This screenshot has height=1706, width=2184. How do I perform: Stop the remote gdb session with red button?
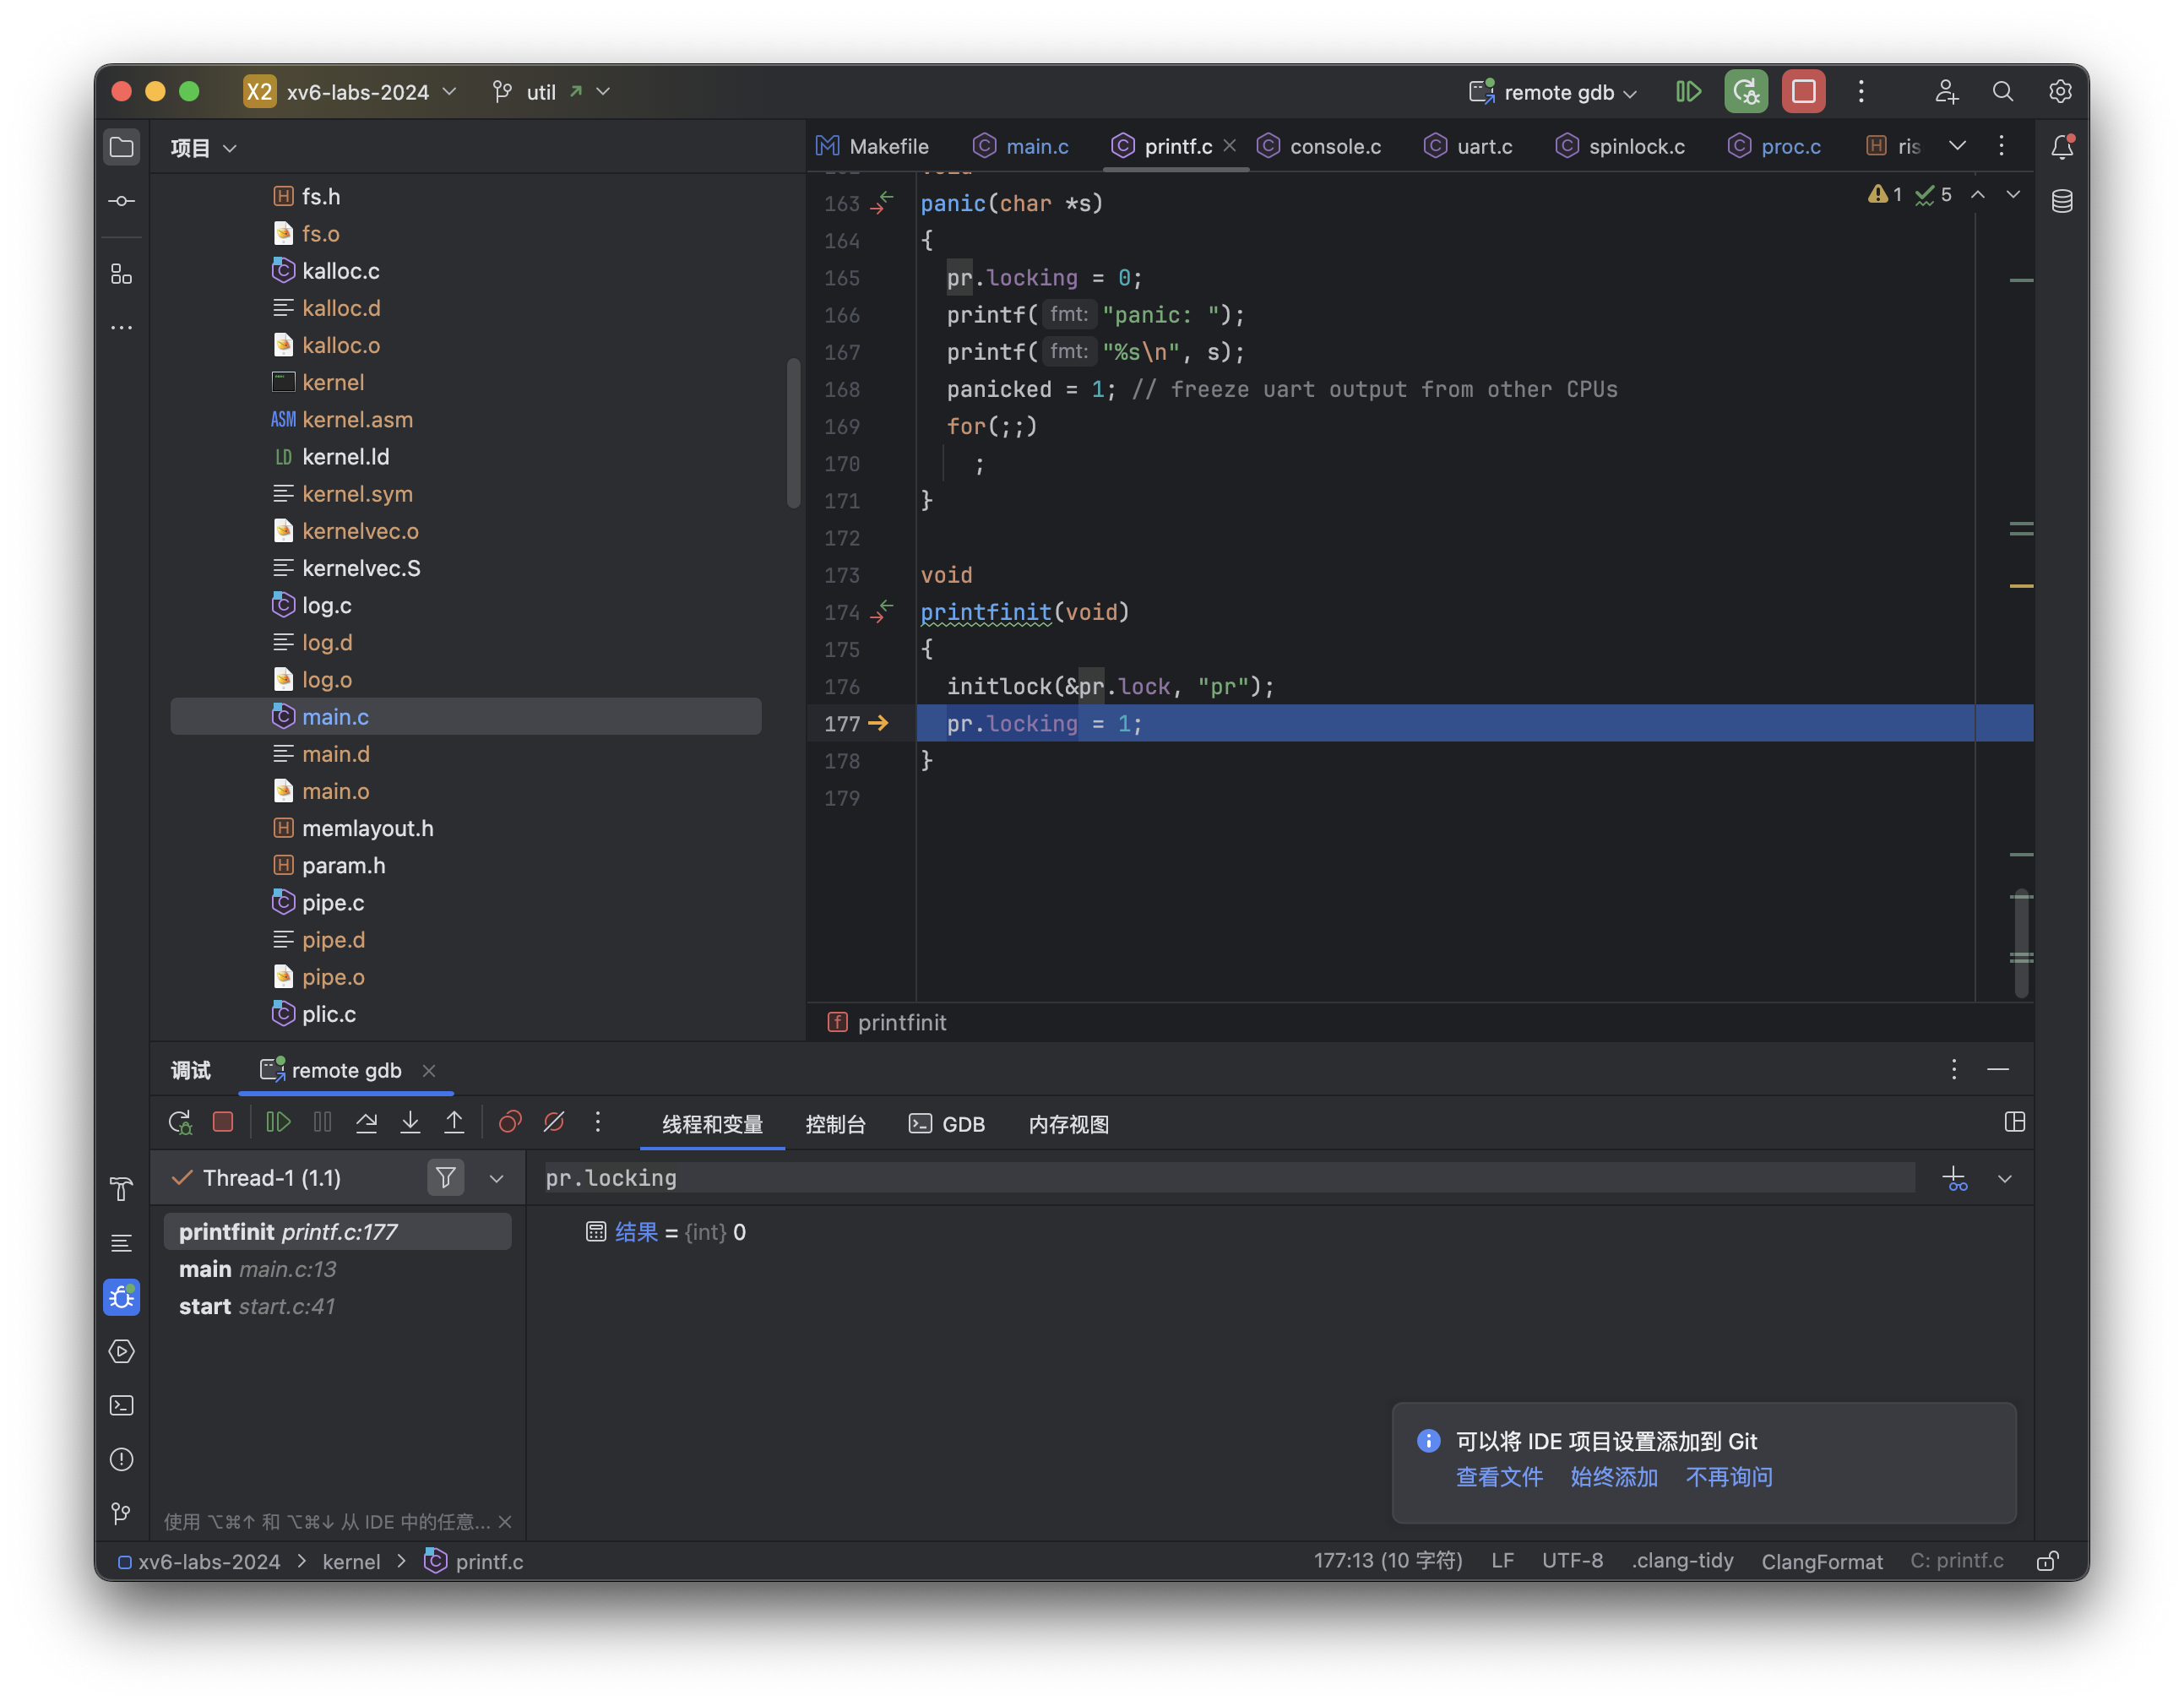[1803, 92]
